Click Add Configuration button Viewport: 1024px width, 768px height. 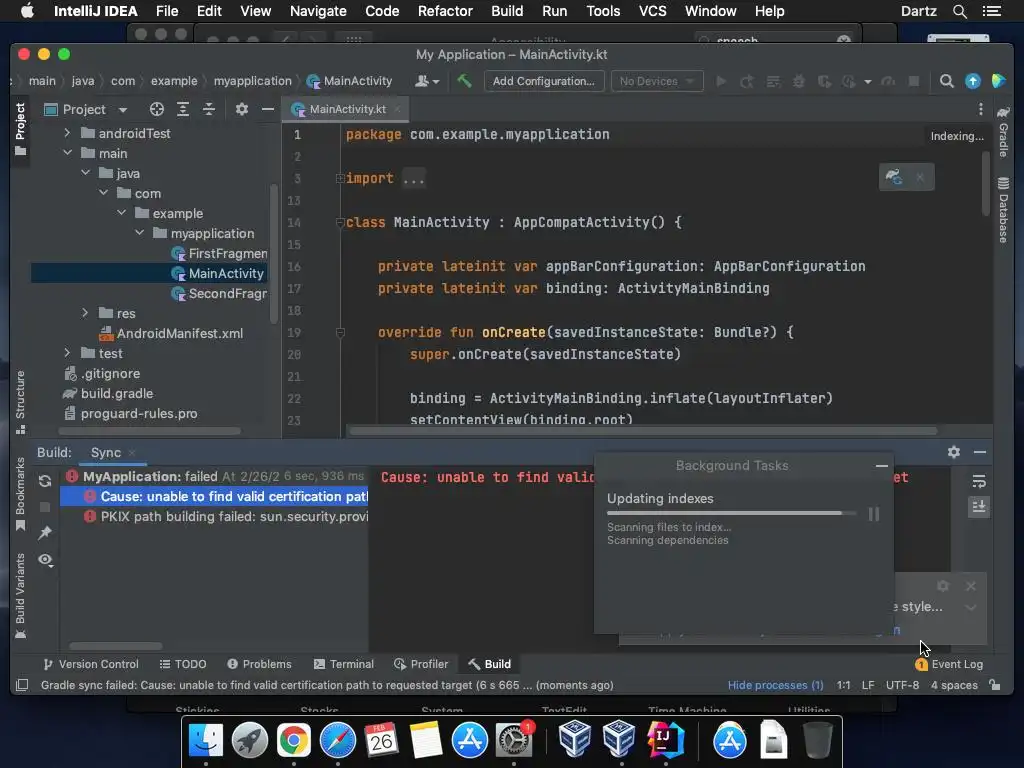pyautogui.click(x=543, y=81)
